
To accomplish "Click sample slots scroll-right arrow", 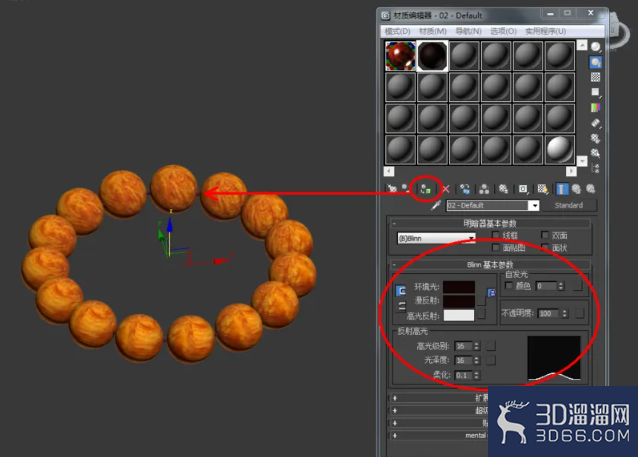I will (x=571, y=171).
